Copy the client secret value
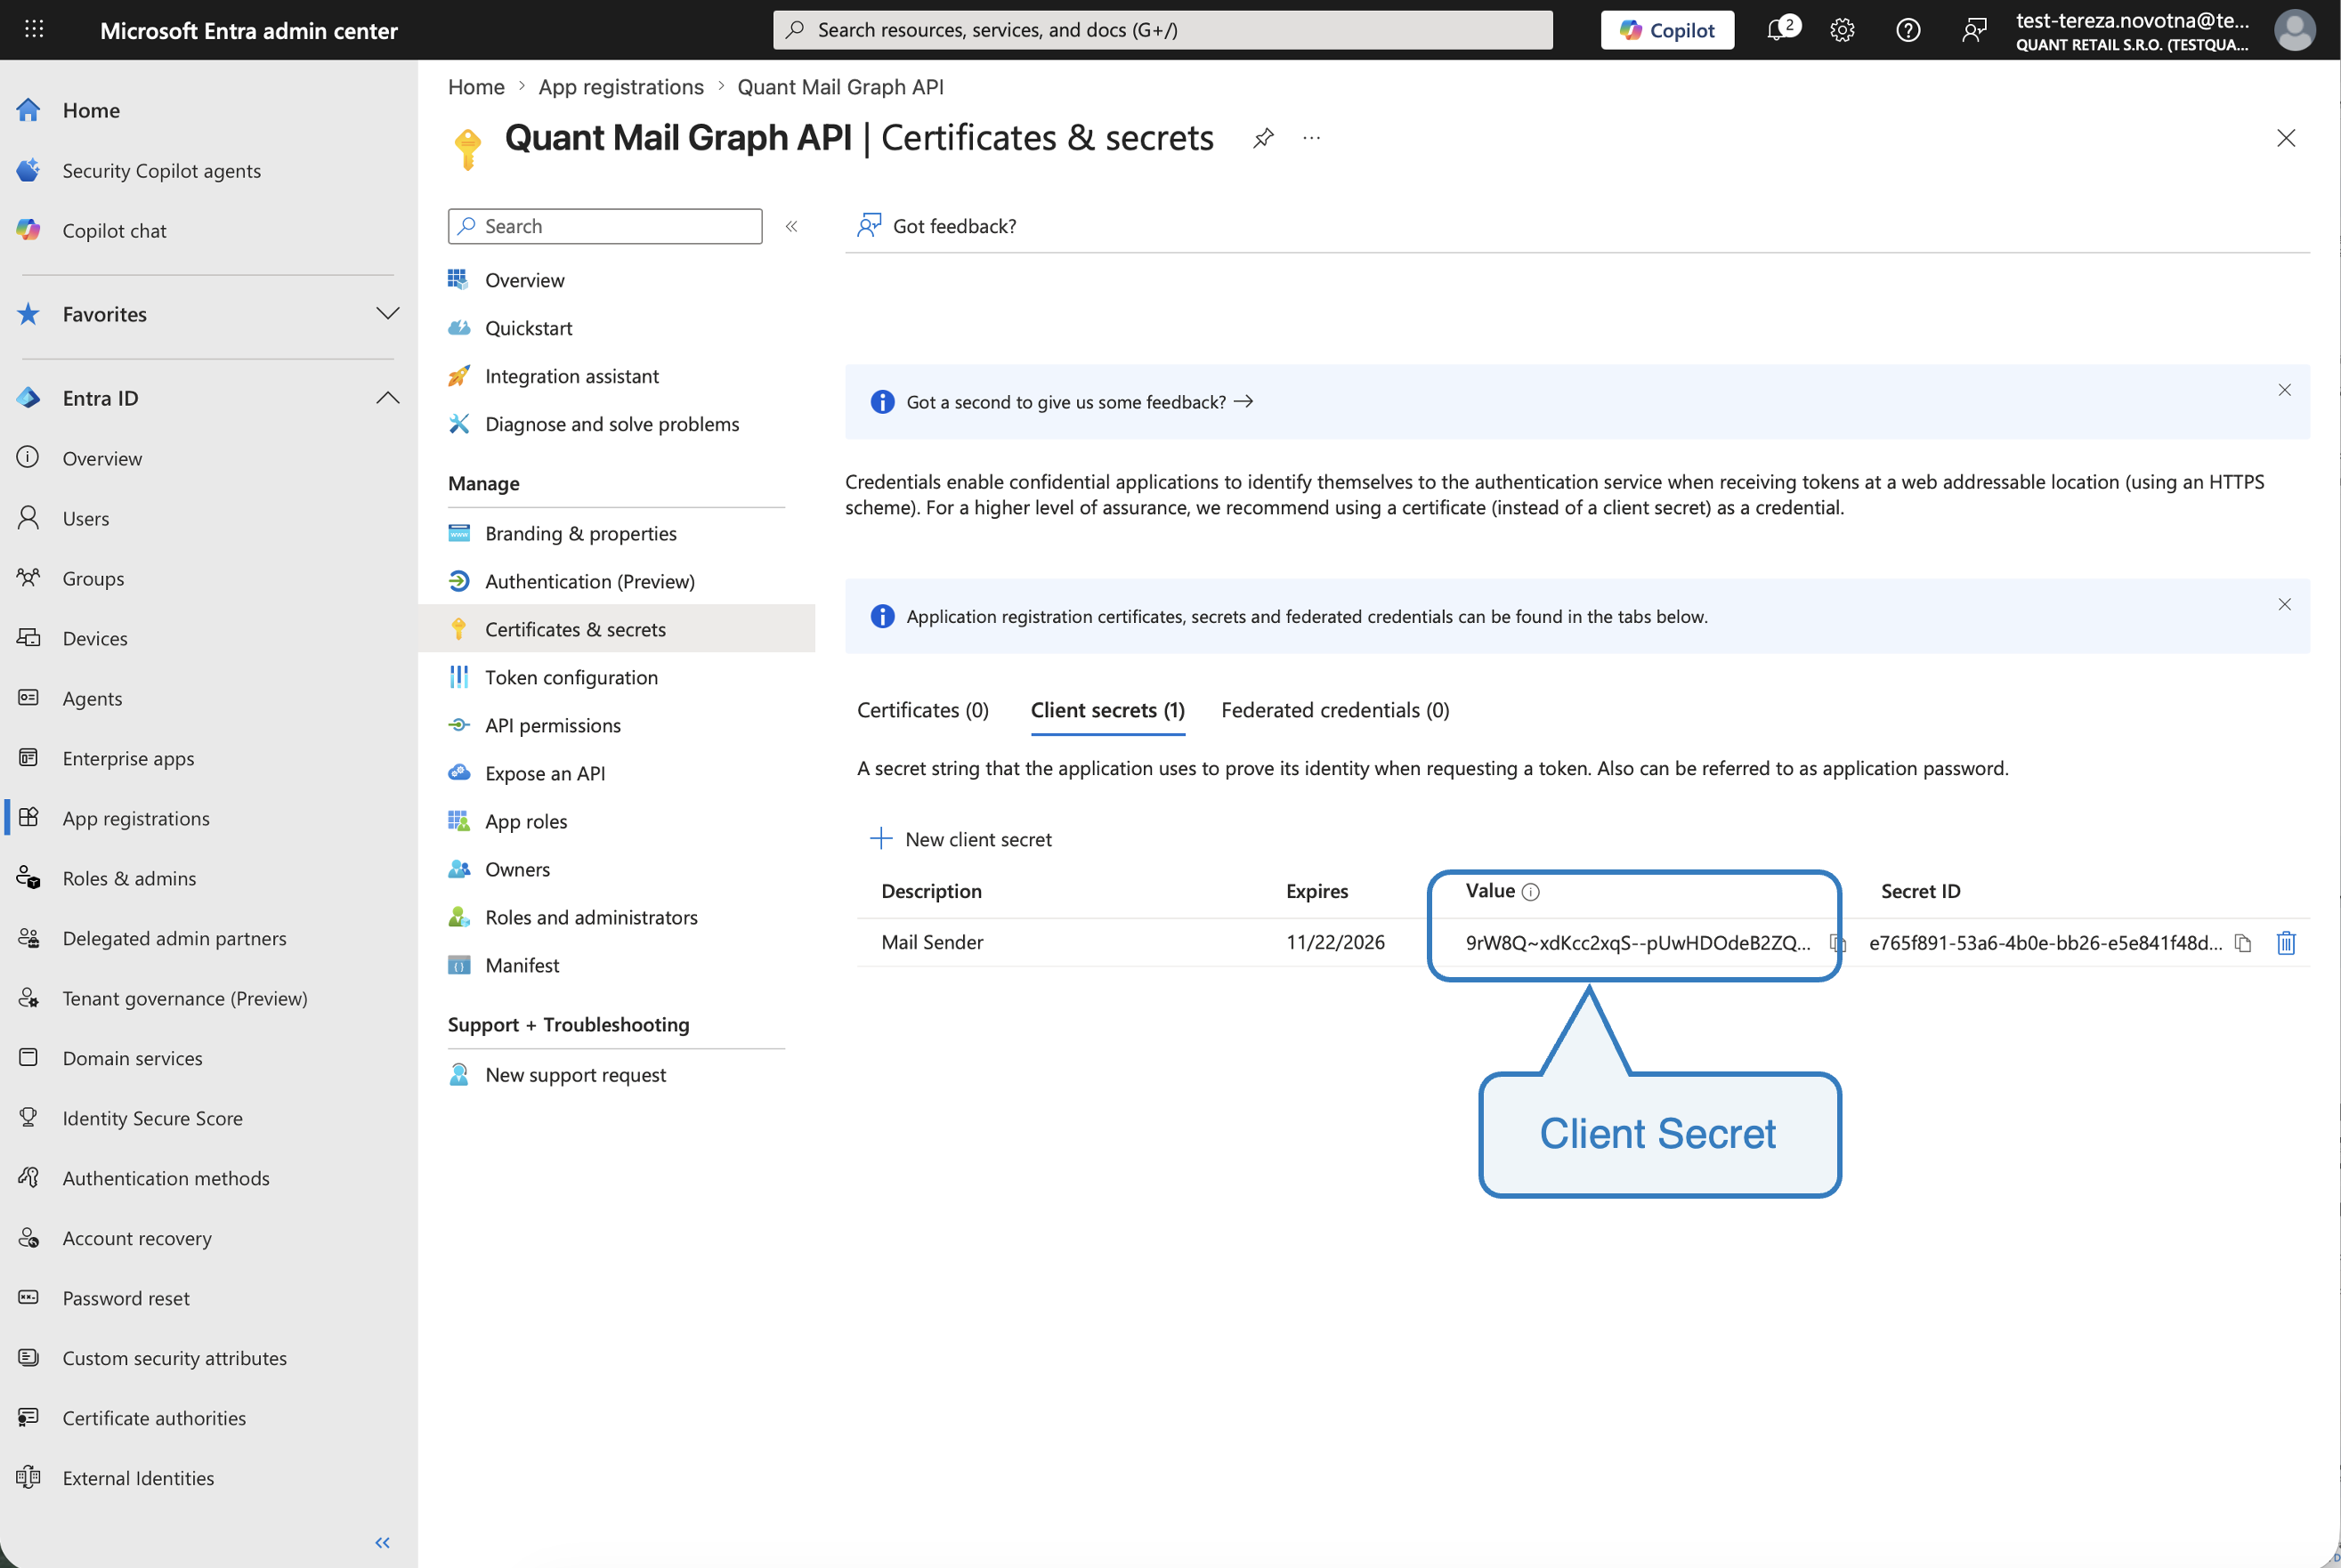2341x1568 pixels. [x=1836, y=943]
